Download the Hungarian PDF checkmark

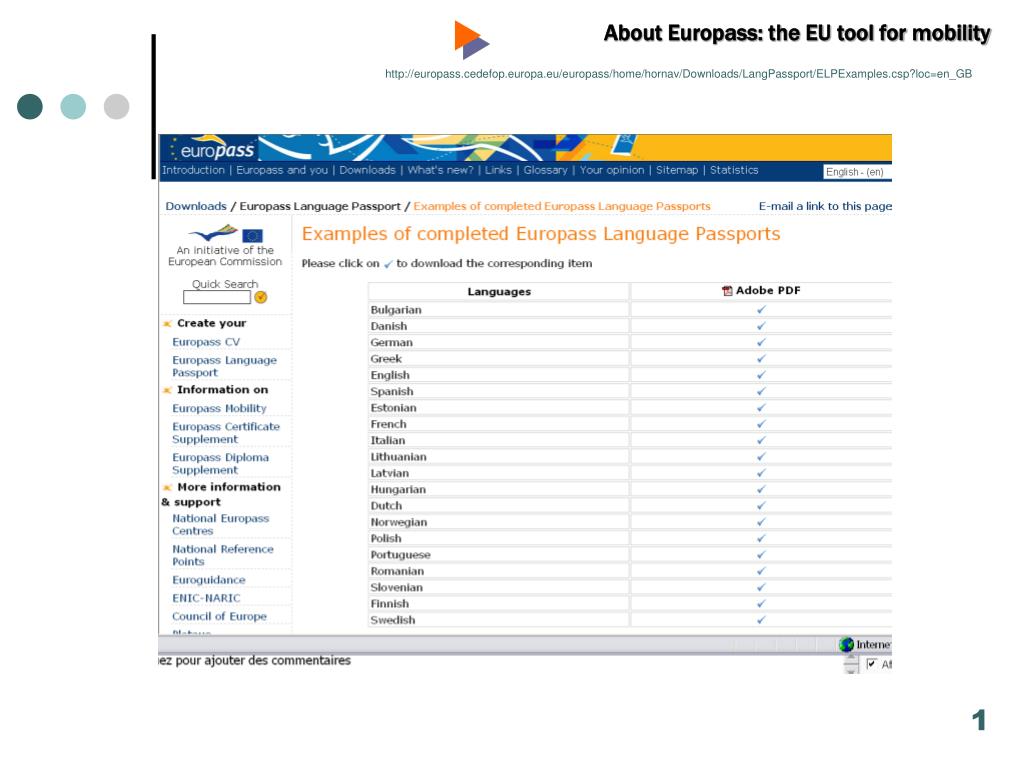(761, 489)
